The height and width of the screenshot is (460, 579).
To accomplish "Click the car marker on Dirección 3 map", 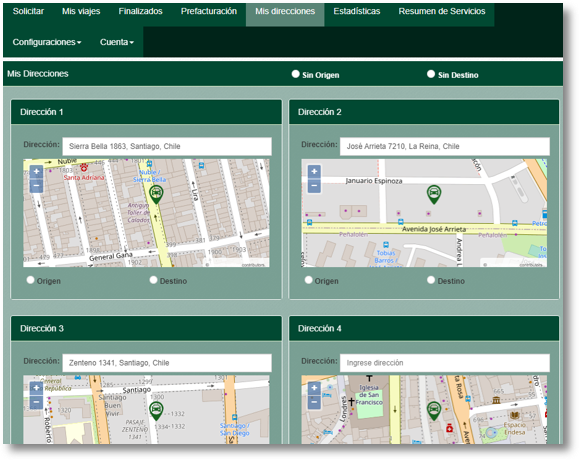I will point(156,411).
